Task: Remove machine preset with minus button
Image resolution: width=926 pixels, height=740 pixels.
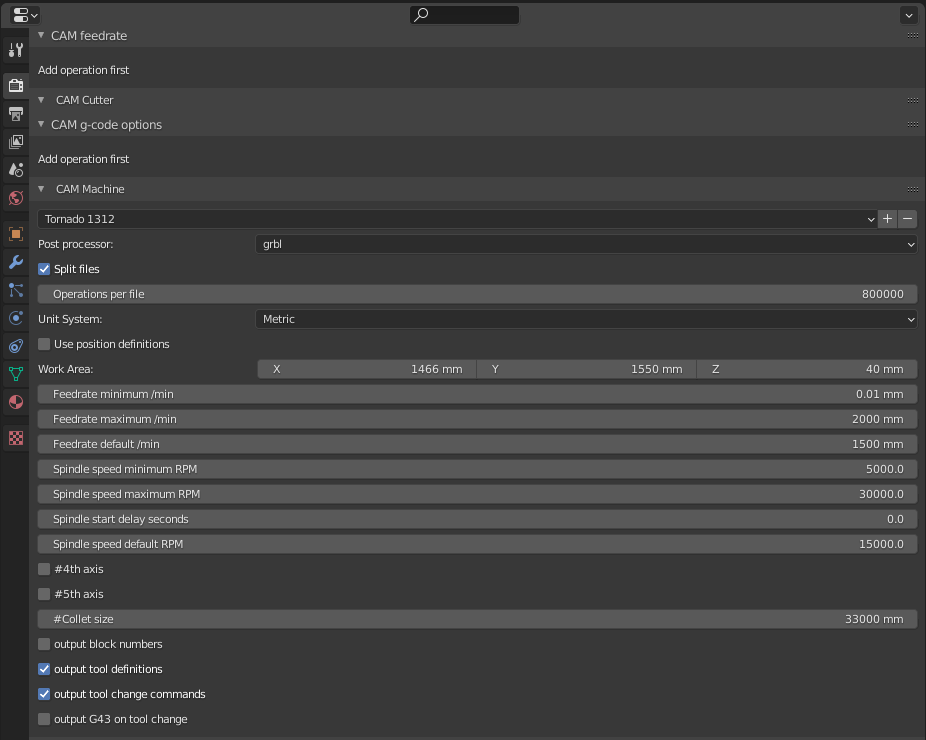Action: click(x=907, y=219)
